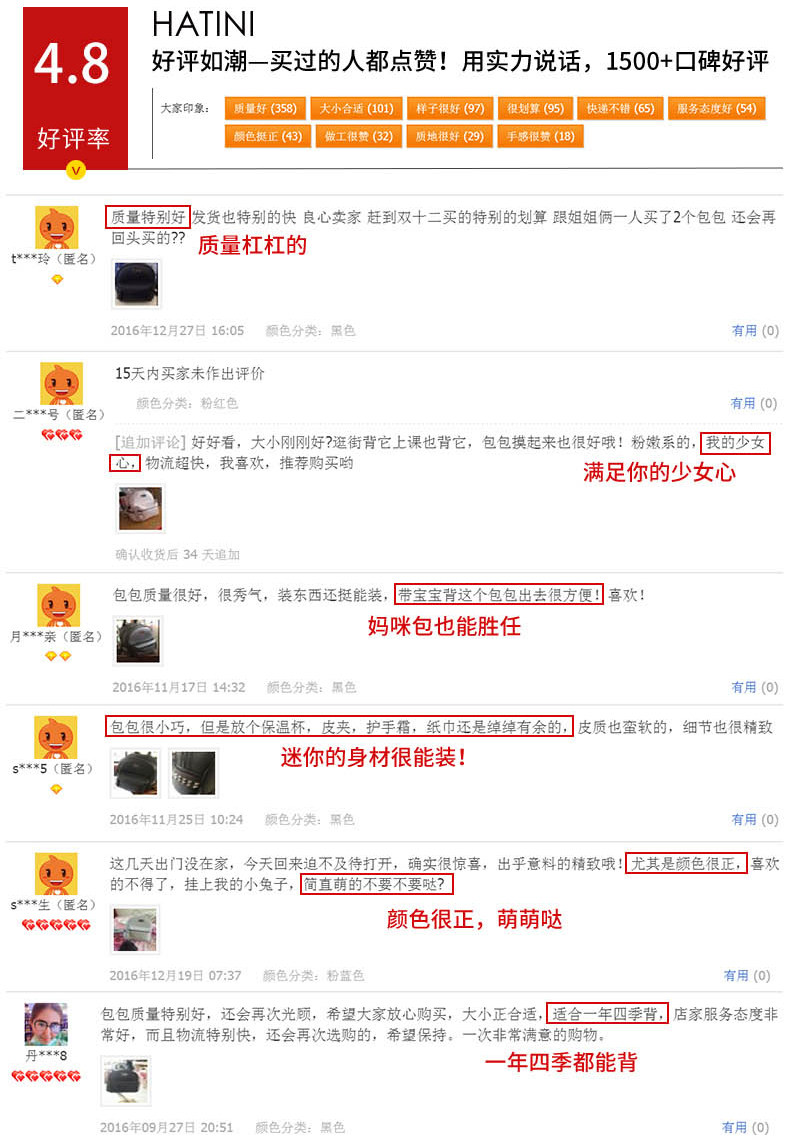Select the 质量好 (358) impression tag

(x=265, y=109)
